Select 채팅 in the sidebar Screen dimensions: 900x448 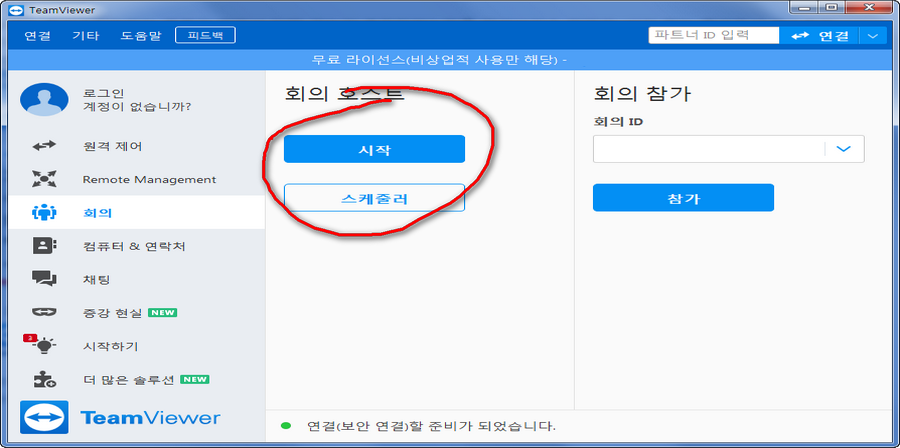coord(137,279)
